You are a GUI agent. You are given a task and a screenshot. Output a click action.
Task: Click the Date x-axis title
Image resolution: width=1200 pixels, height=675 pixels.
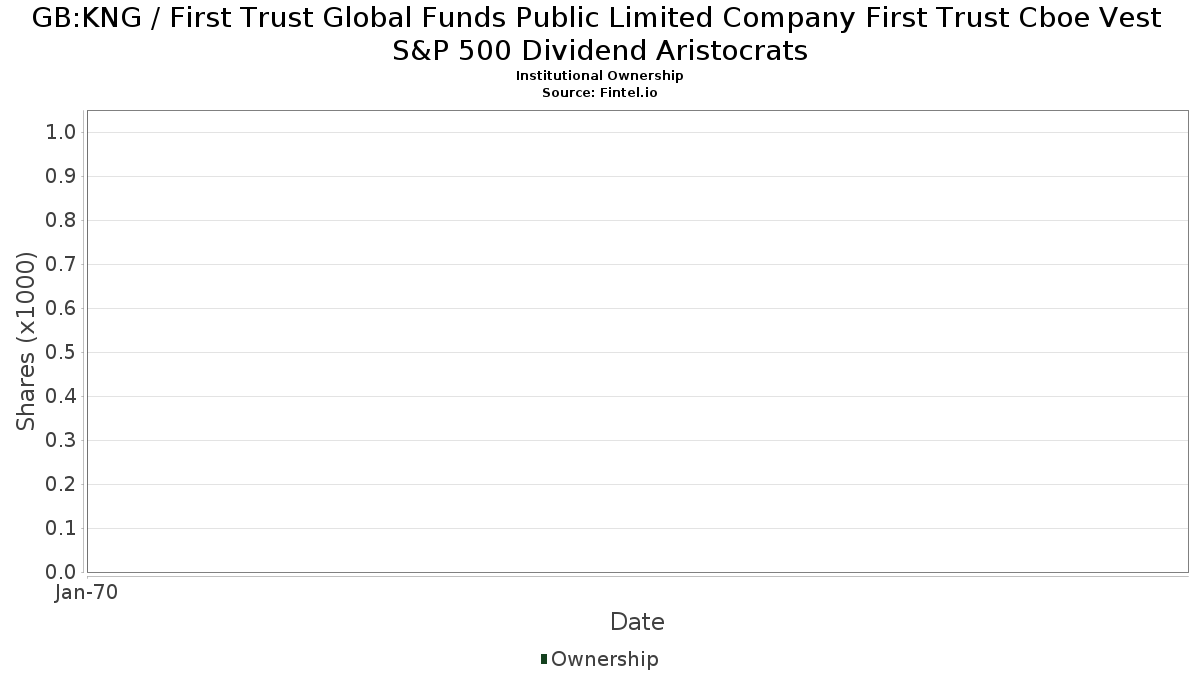(x=637, y=622)
